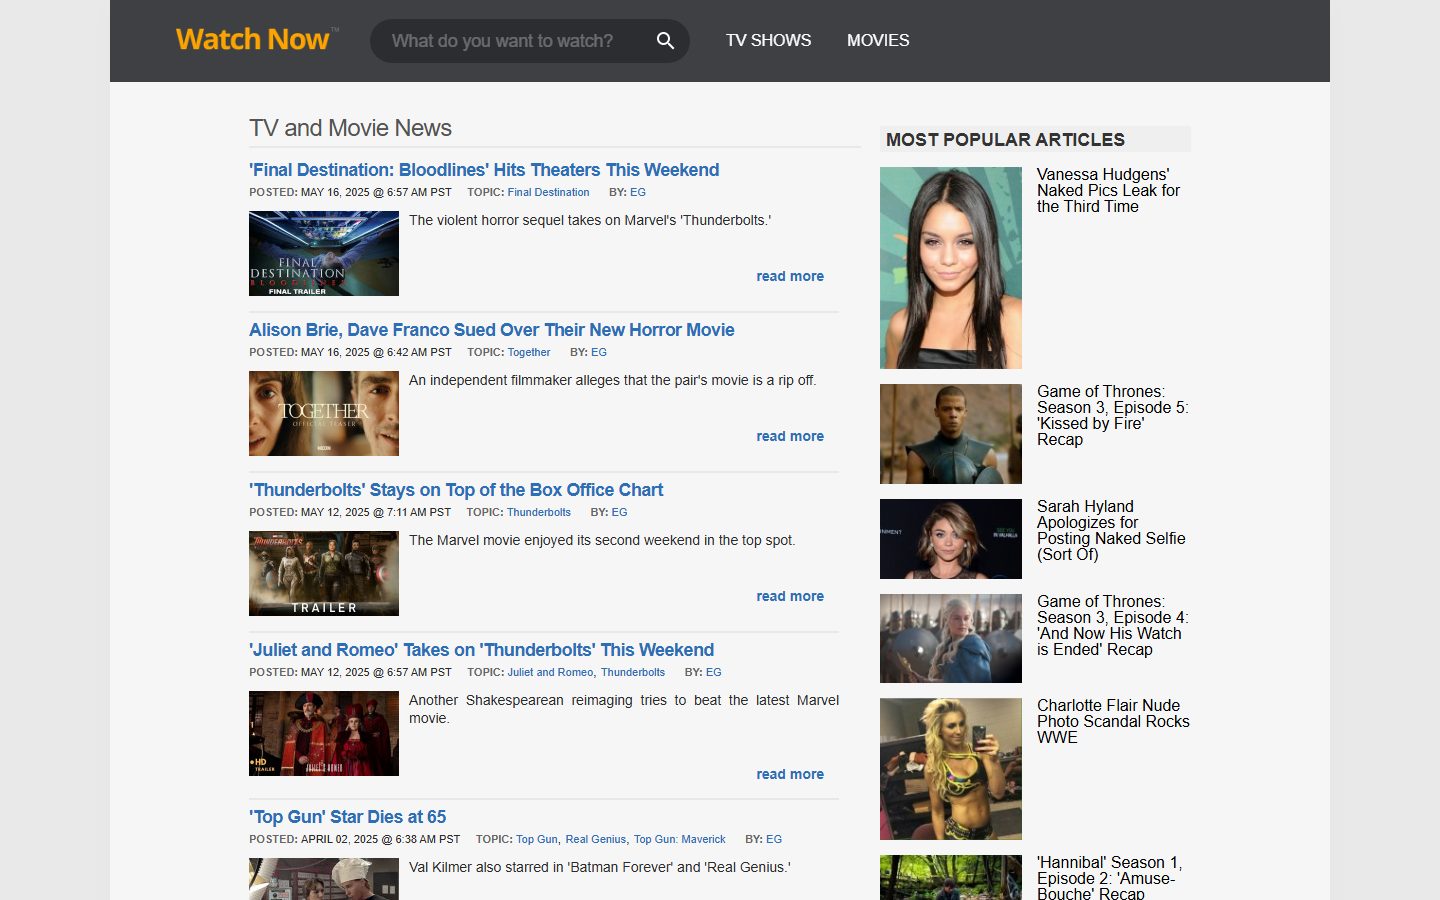The image size is (1440, 900).
Task: Open the Juliet and Romeo trailer thumbnail
Action: pos(324,733)
